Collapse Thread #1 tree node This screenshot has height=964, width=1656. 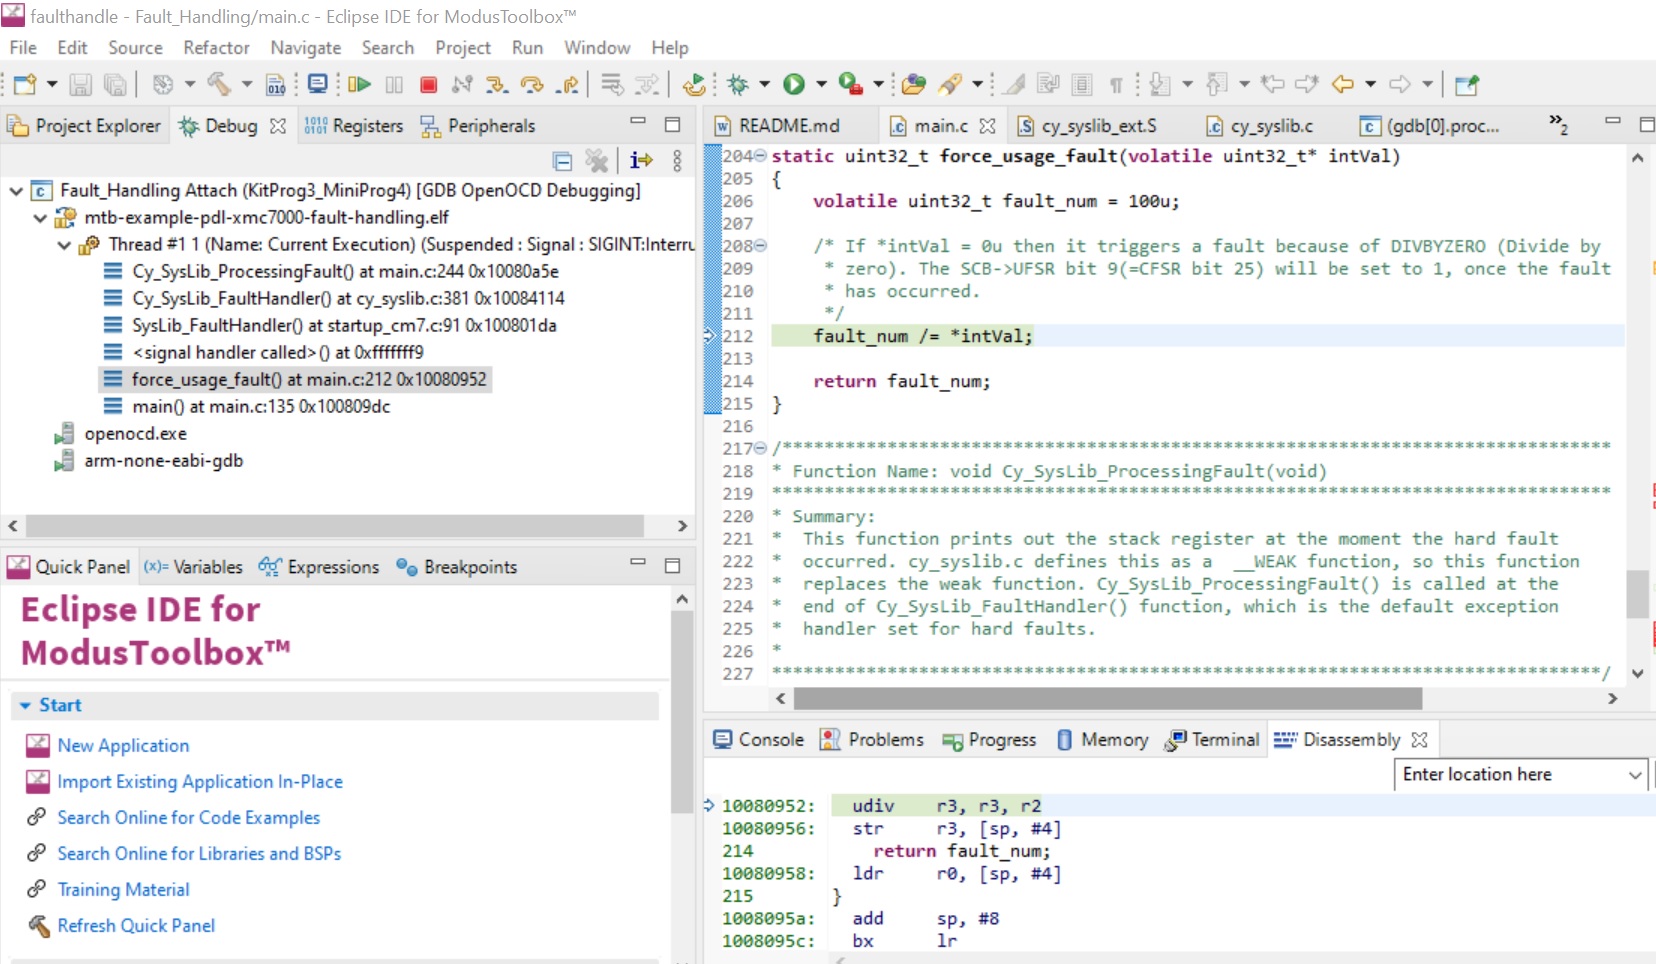tap(64, 244)
